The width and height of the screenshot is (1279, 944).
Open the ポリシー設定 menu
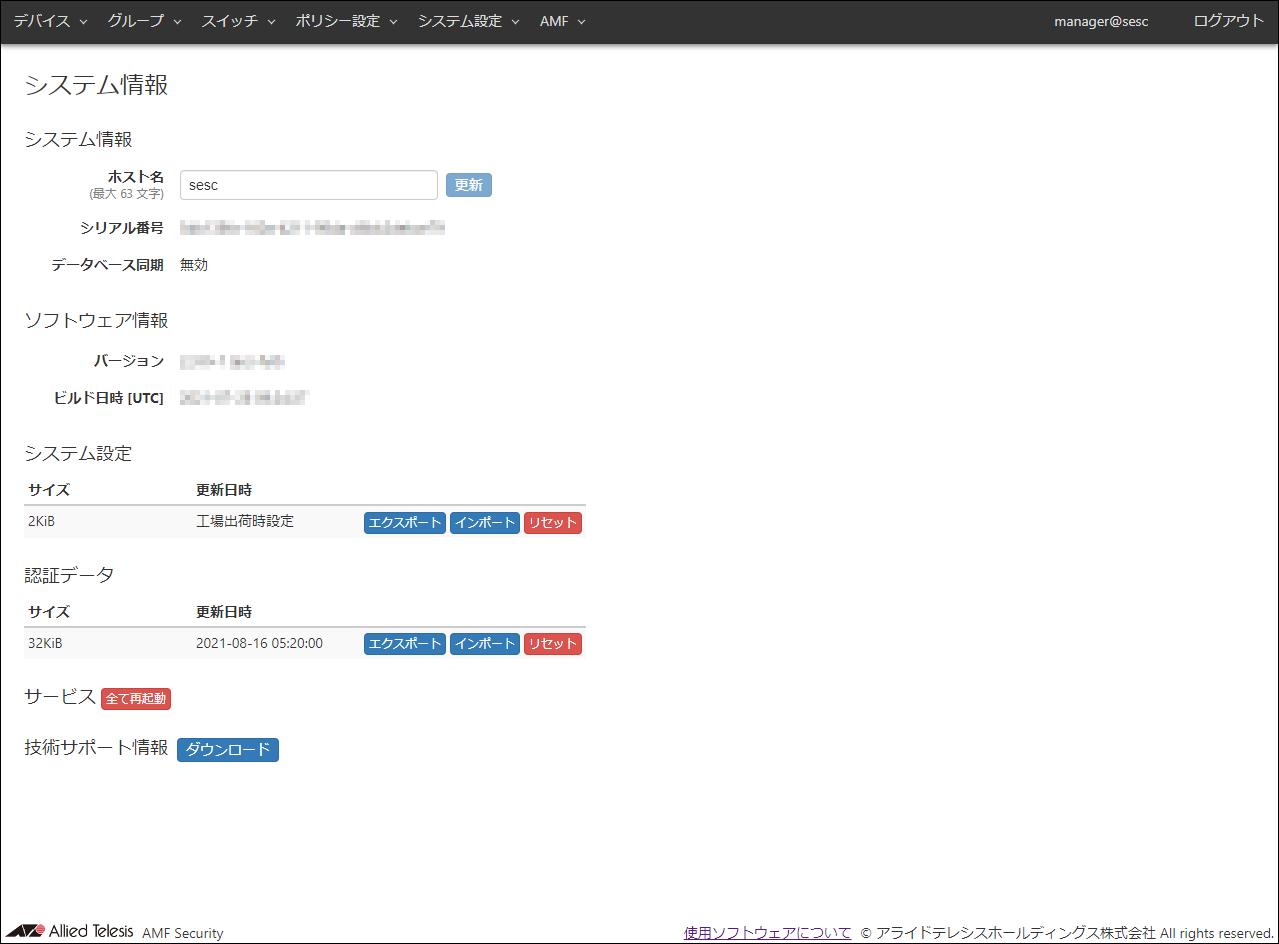(346, 21)
